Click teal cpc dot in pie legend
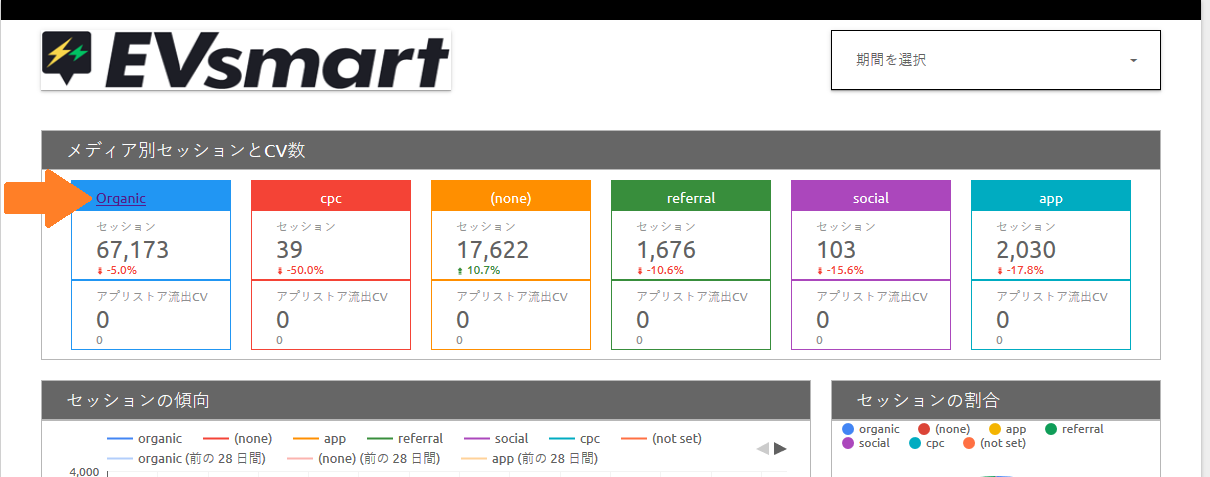The height and width of the screenshot is (477, 1210). coord(915,443)
